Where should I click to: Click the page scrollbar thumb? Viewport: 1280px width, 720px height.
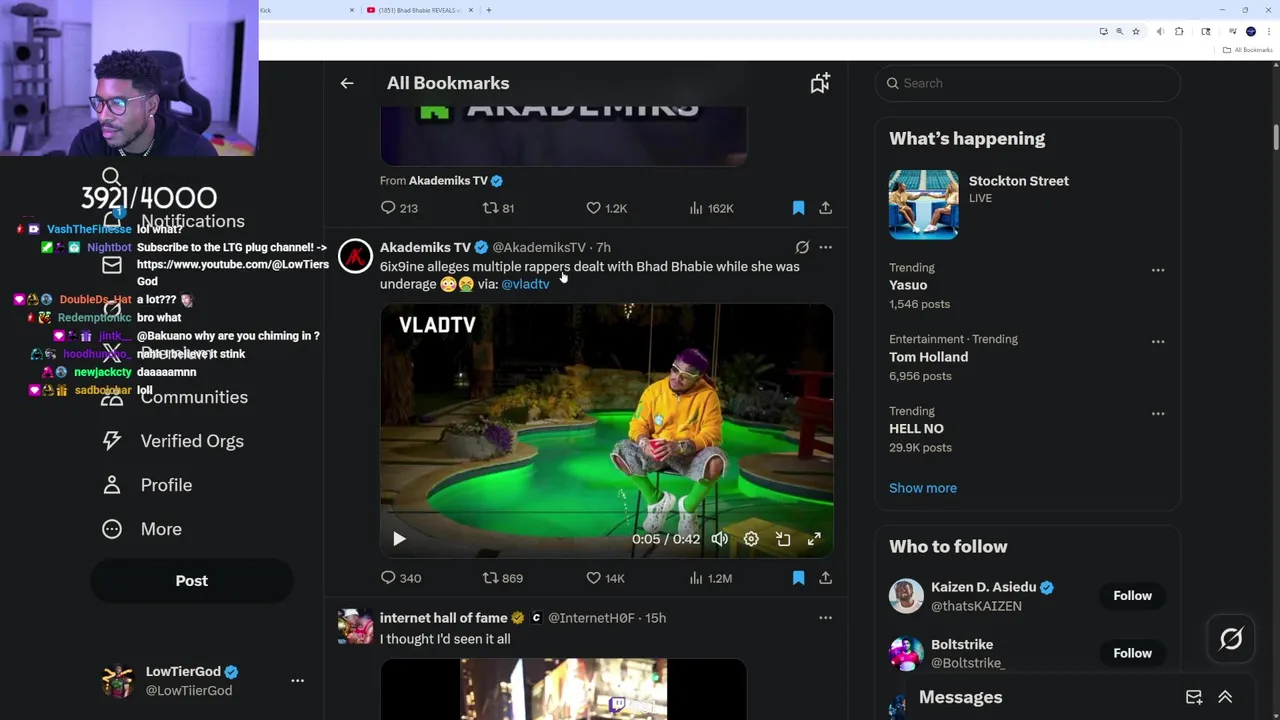coord(1276,137)
